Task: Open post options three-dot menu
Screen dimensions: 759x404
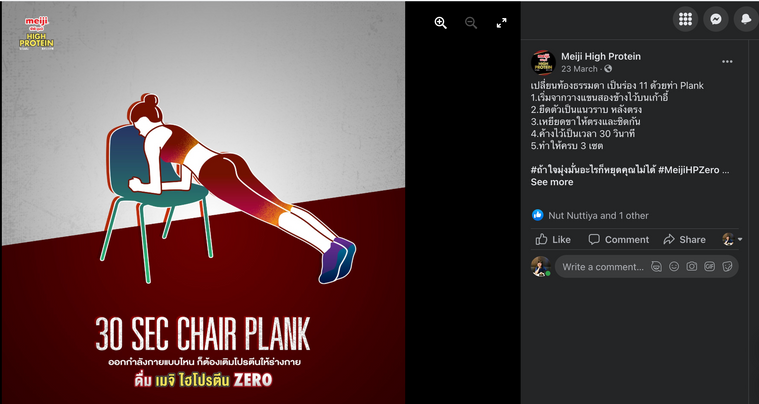Action: 727,61
